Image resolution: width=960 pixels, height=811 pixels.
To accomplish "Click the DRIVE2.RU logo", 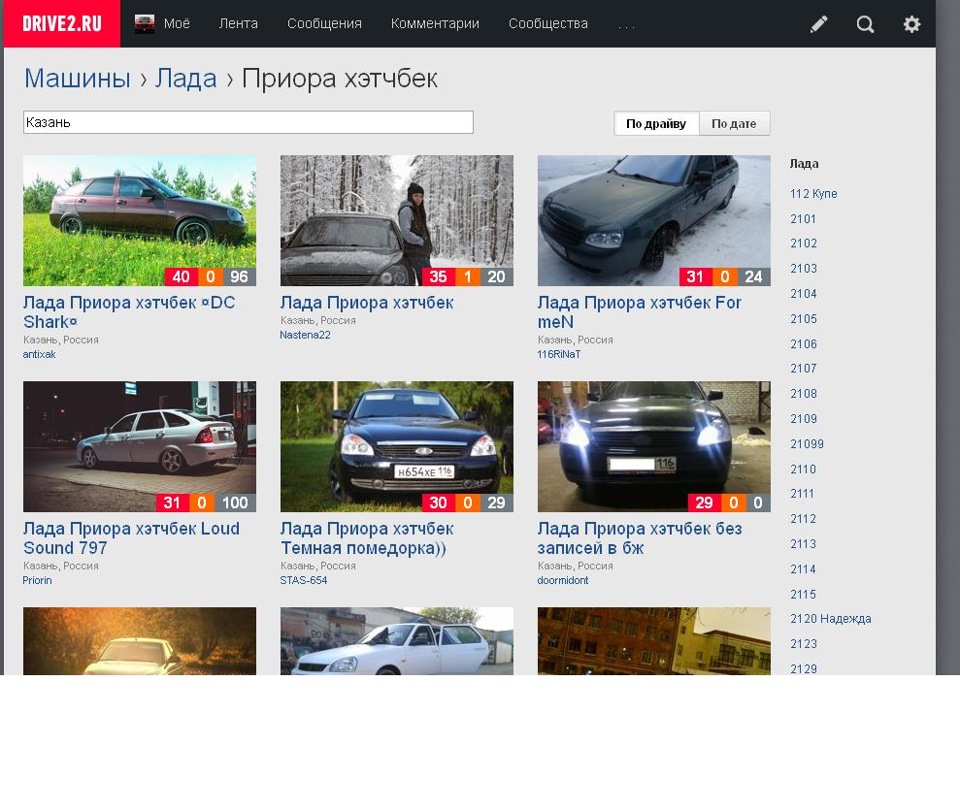I will click(60, 23).
